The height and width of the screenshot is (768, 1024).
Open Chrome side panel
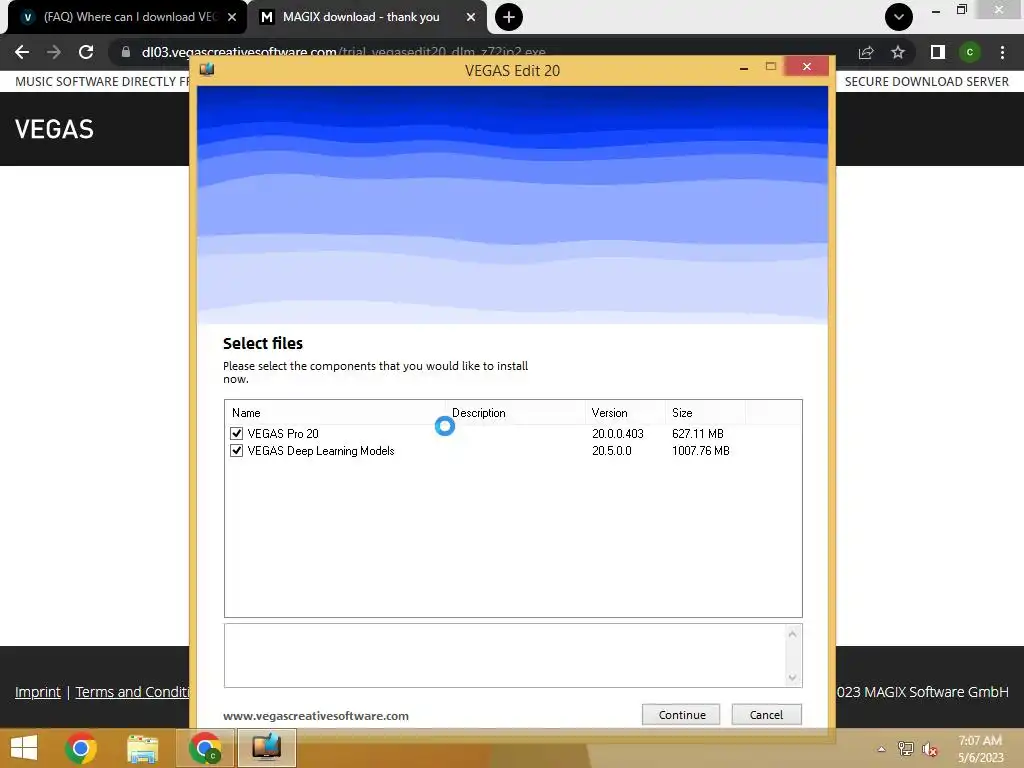point(938,52)
